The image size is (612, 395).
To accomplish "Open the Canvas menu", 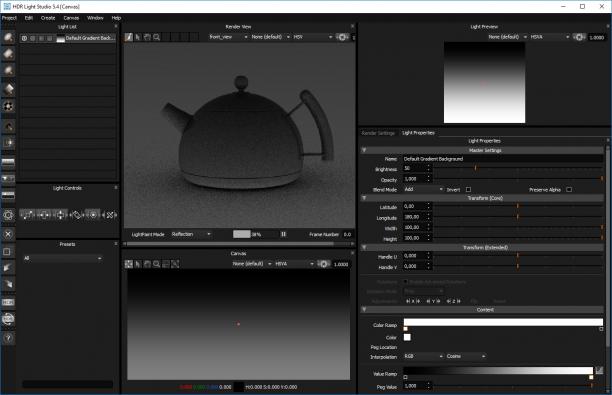I will [71, 18].
